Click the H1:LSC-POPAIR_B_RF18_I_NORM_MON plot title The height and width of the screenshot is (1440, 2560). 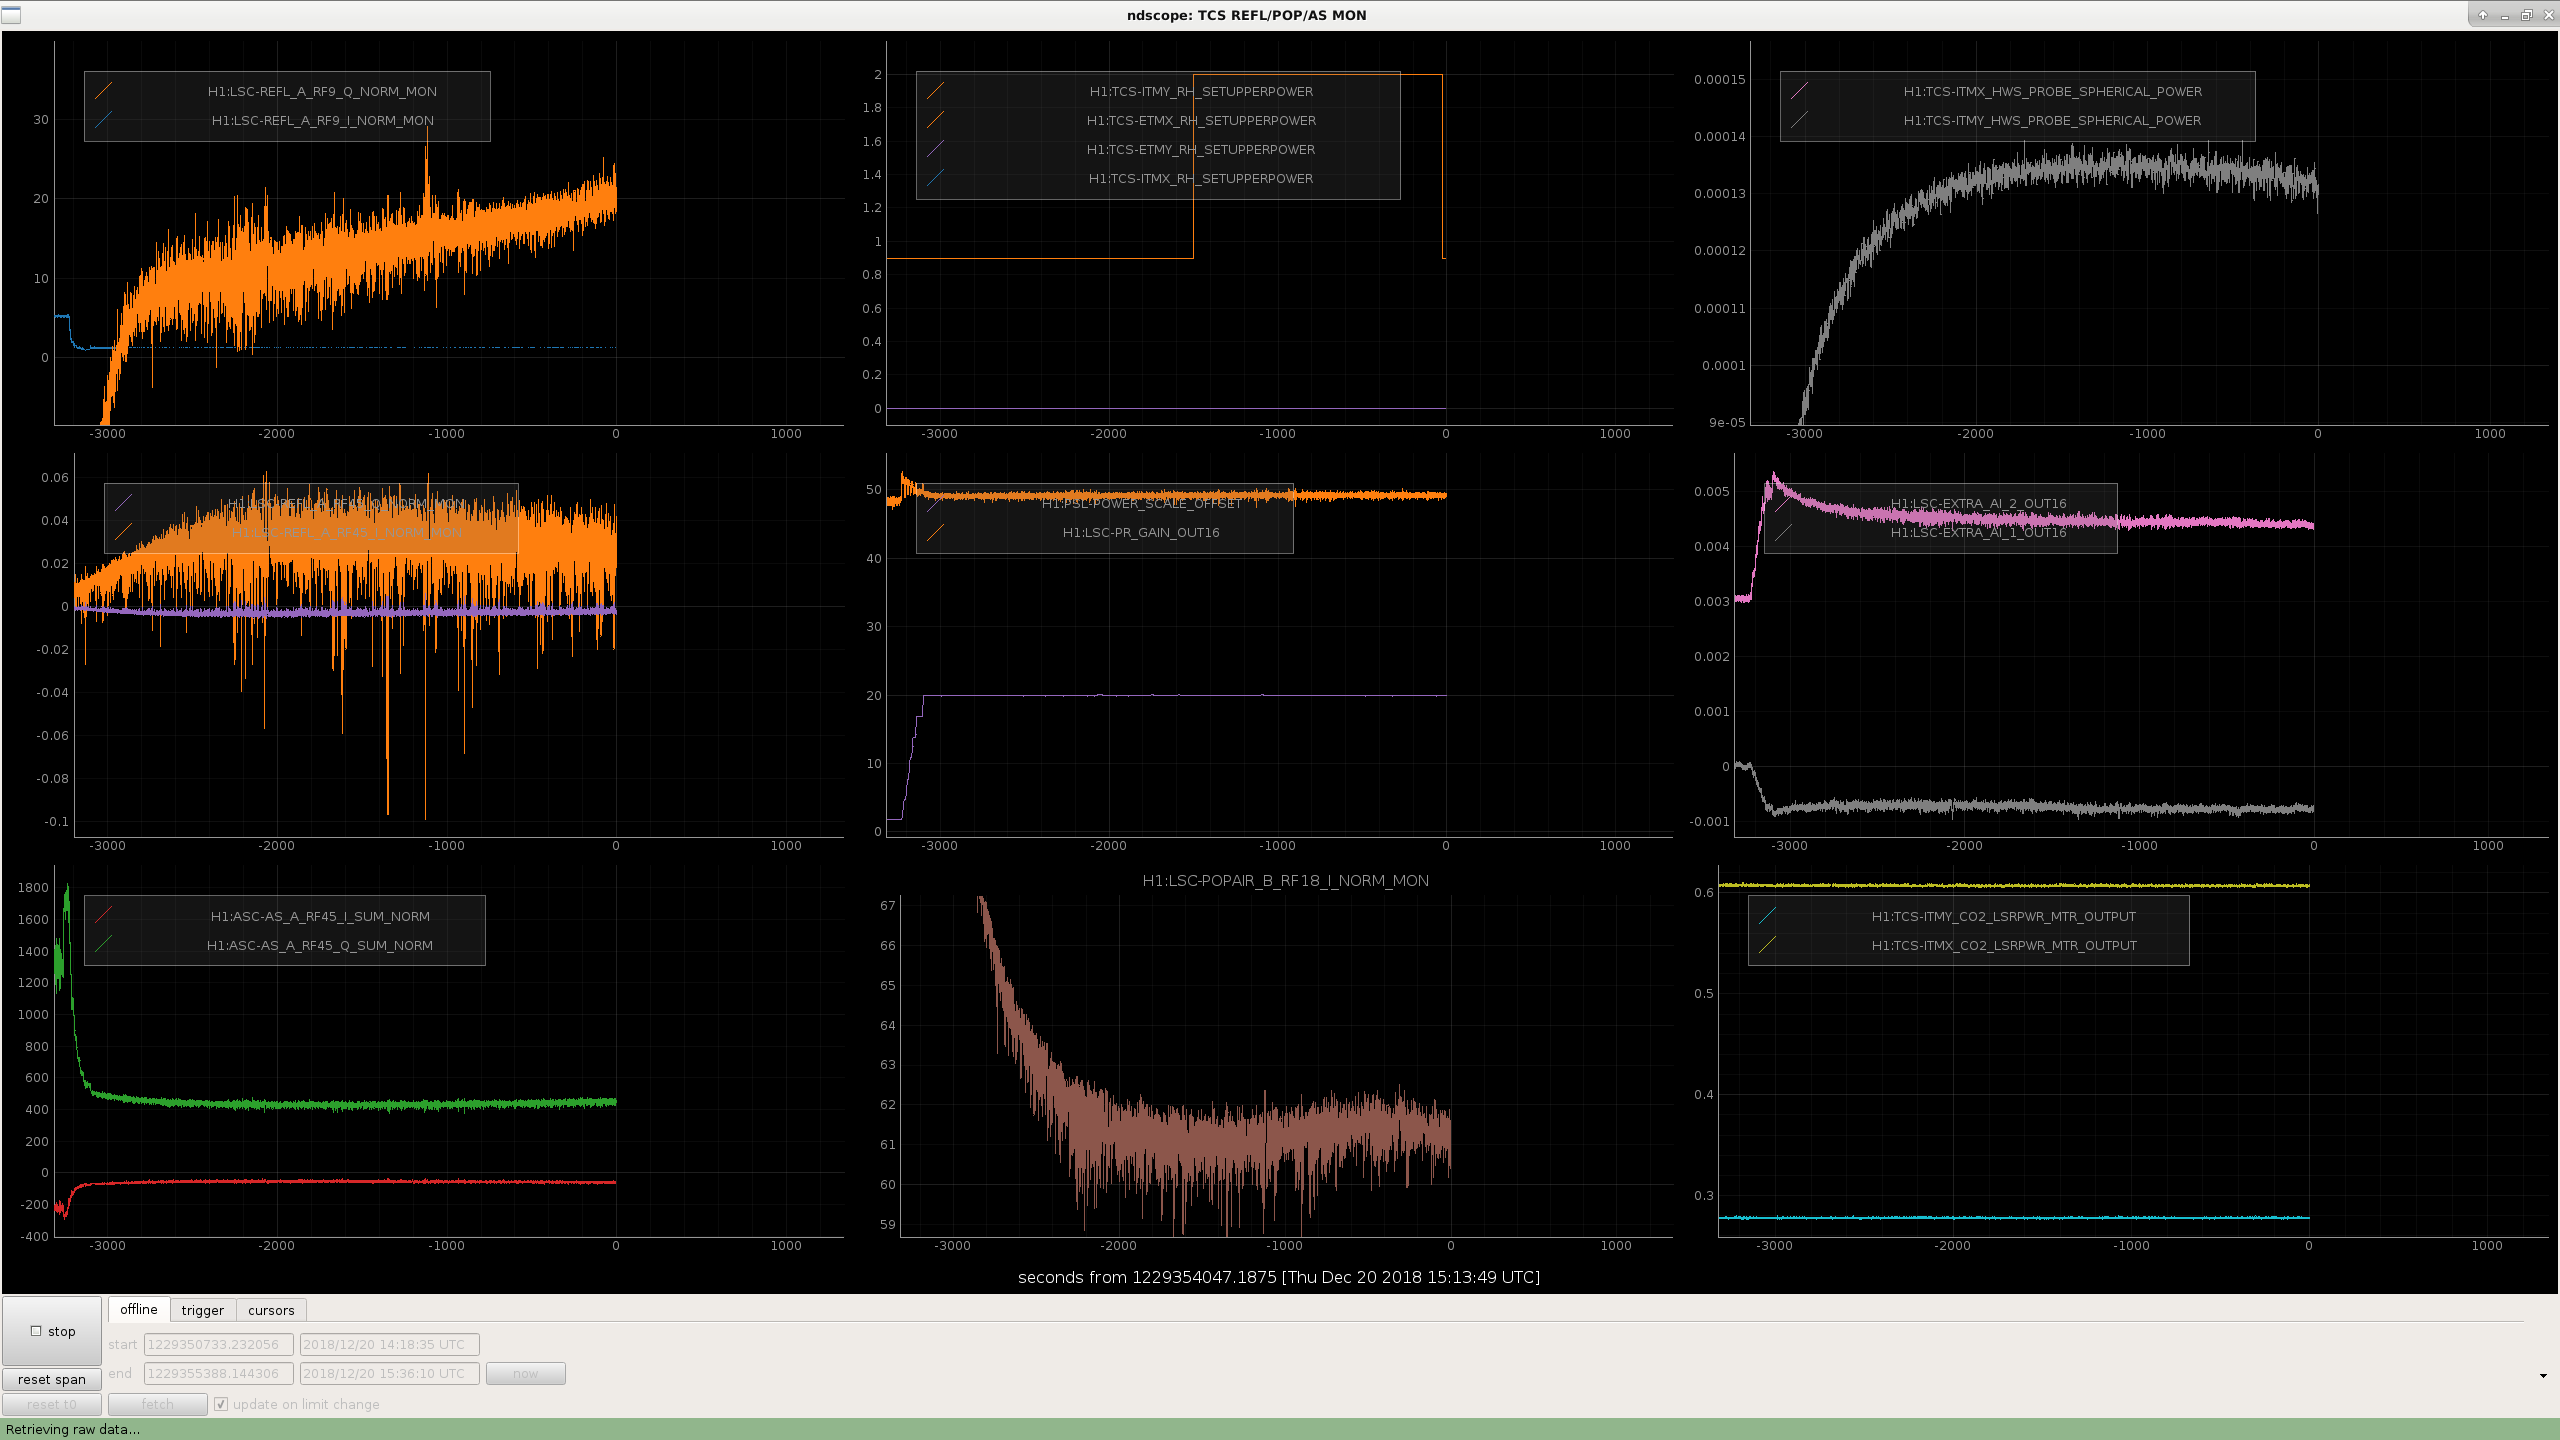coord(1286,880)
